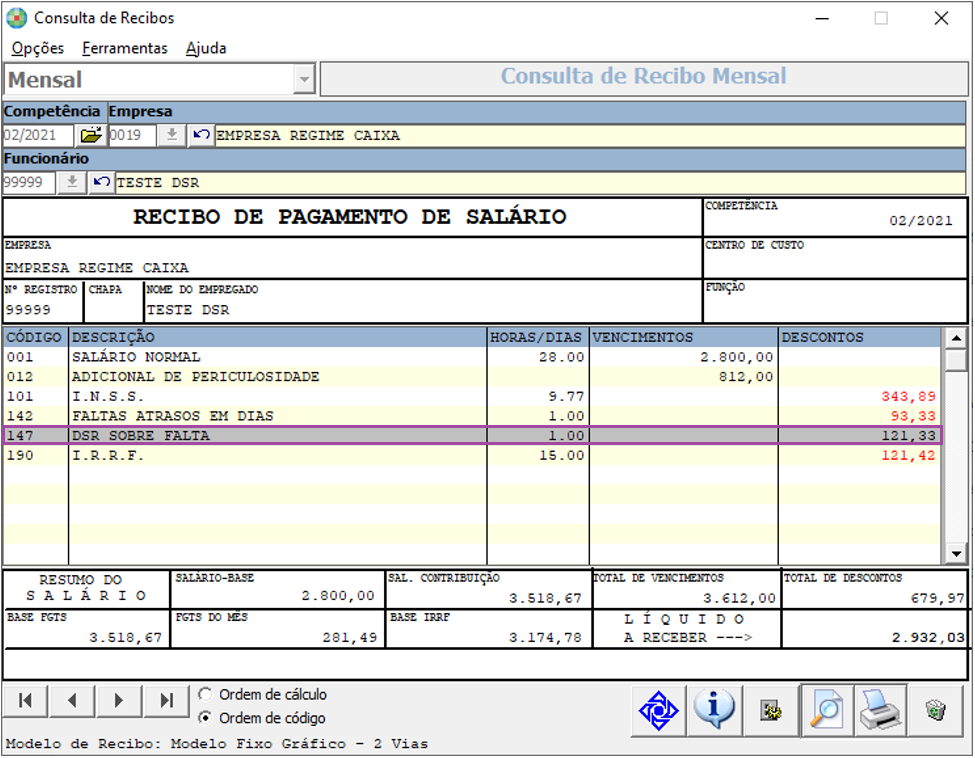Viewport: 975px width, 758px height.
Task: Open the Ajuda menu
Action: 206,49
